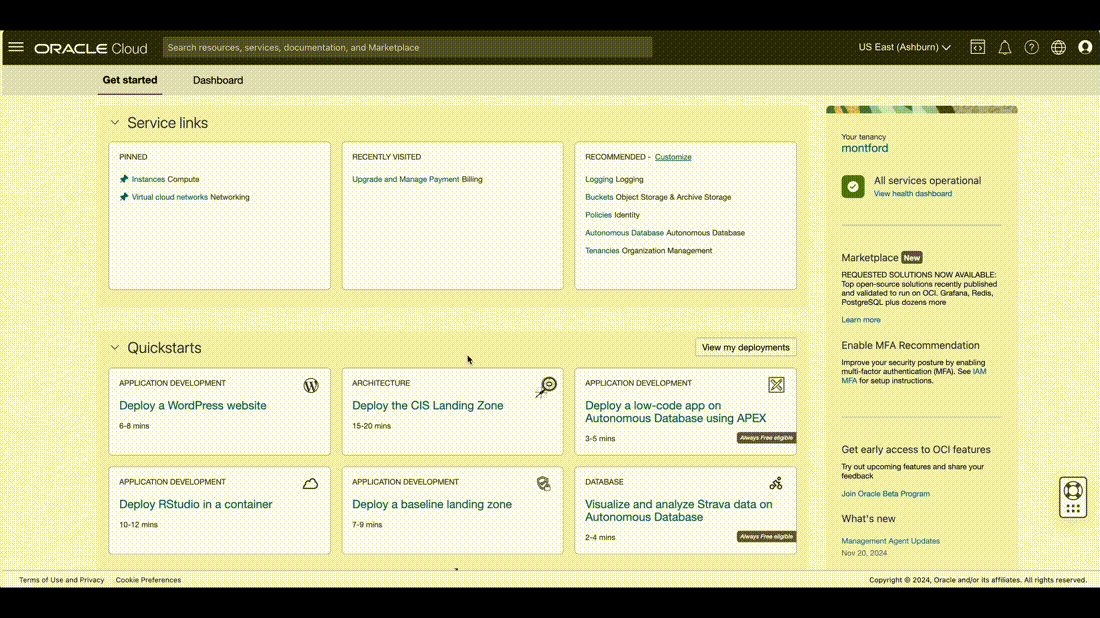Open the Policies link

coord(598,215)
